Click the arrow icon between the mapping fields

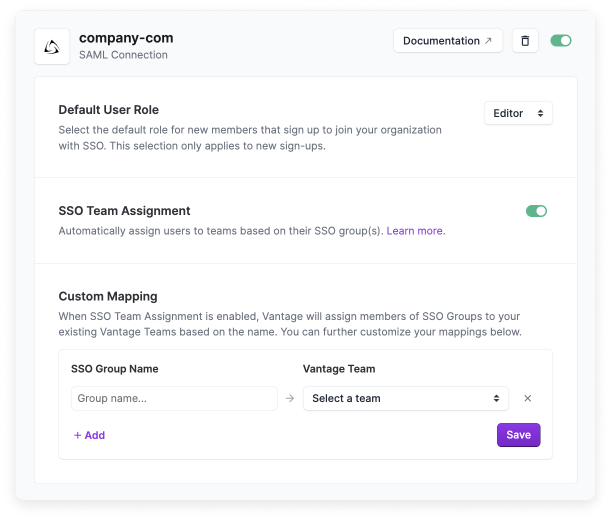tap(290, 399)
